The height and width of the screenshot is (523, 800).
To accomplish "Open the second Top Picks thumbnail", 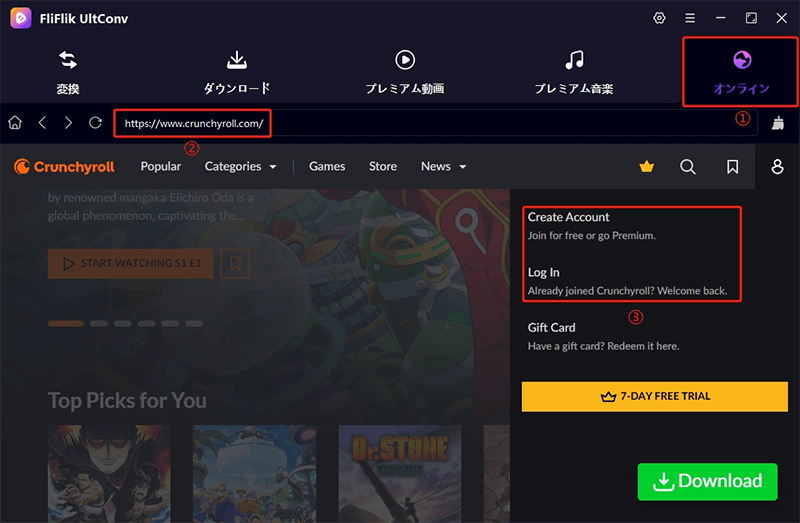I will [255, 474].
